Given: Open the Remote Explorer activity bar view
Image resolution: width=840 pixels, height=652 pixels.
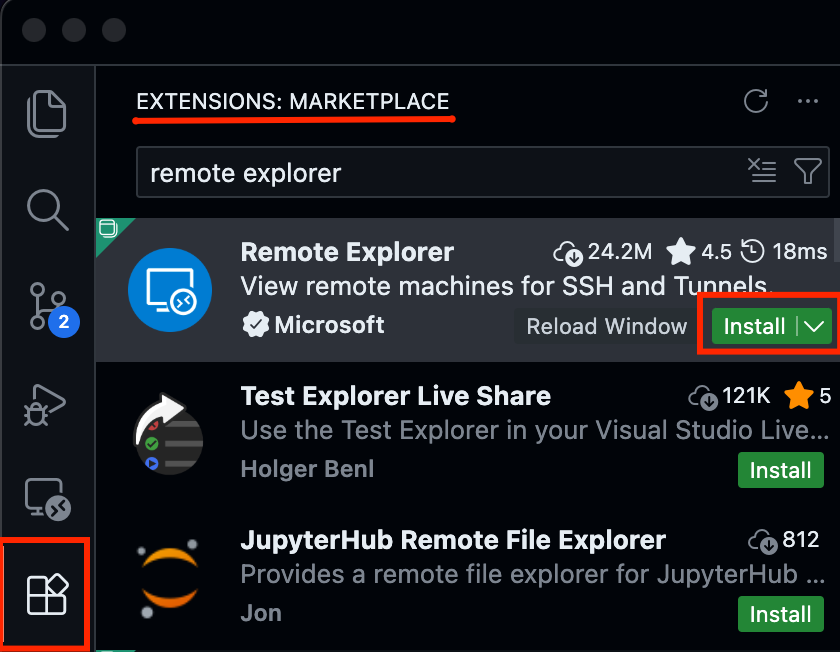Looking at the screenshot, I should click(47, 500).
